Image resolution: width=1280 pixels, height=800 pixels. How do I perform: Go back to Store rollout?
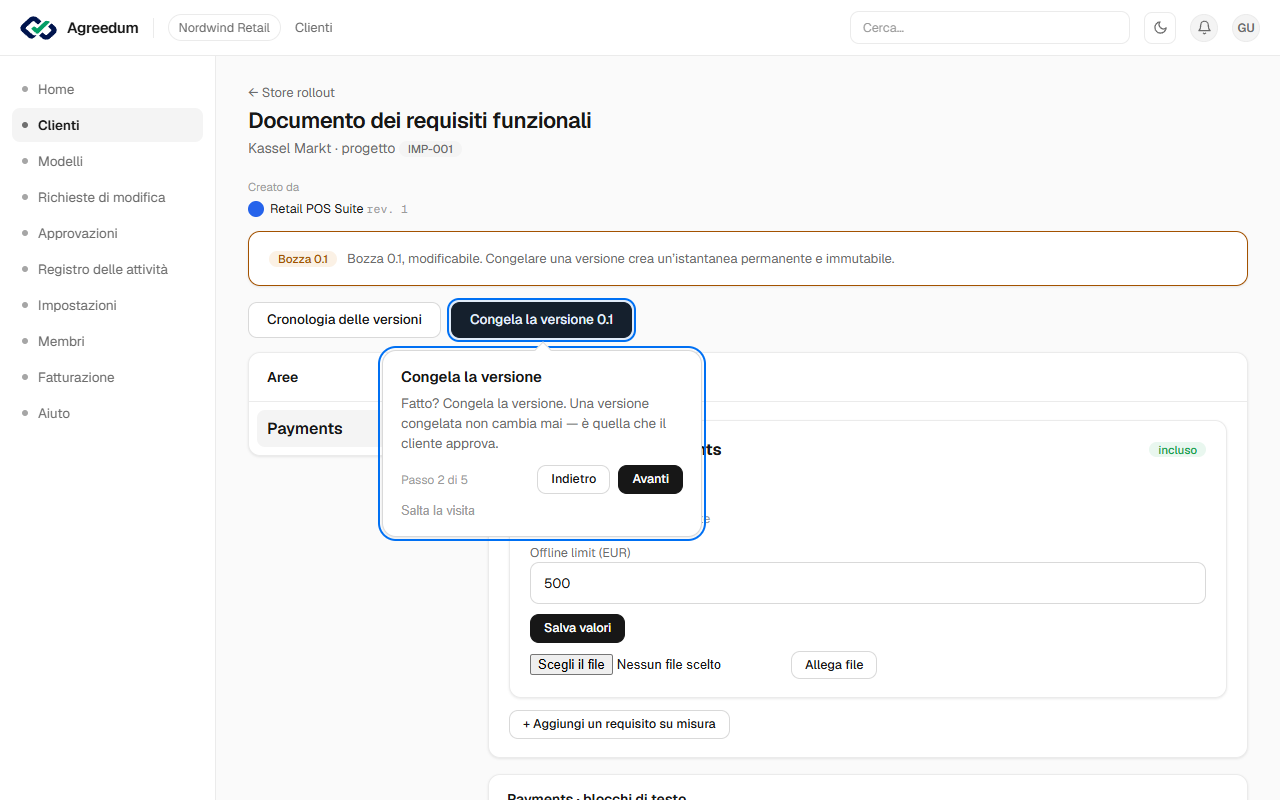click(291, 92)
